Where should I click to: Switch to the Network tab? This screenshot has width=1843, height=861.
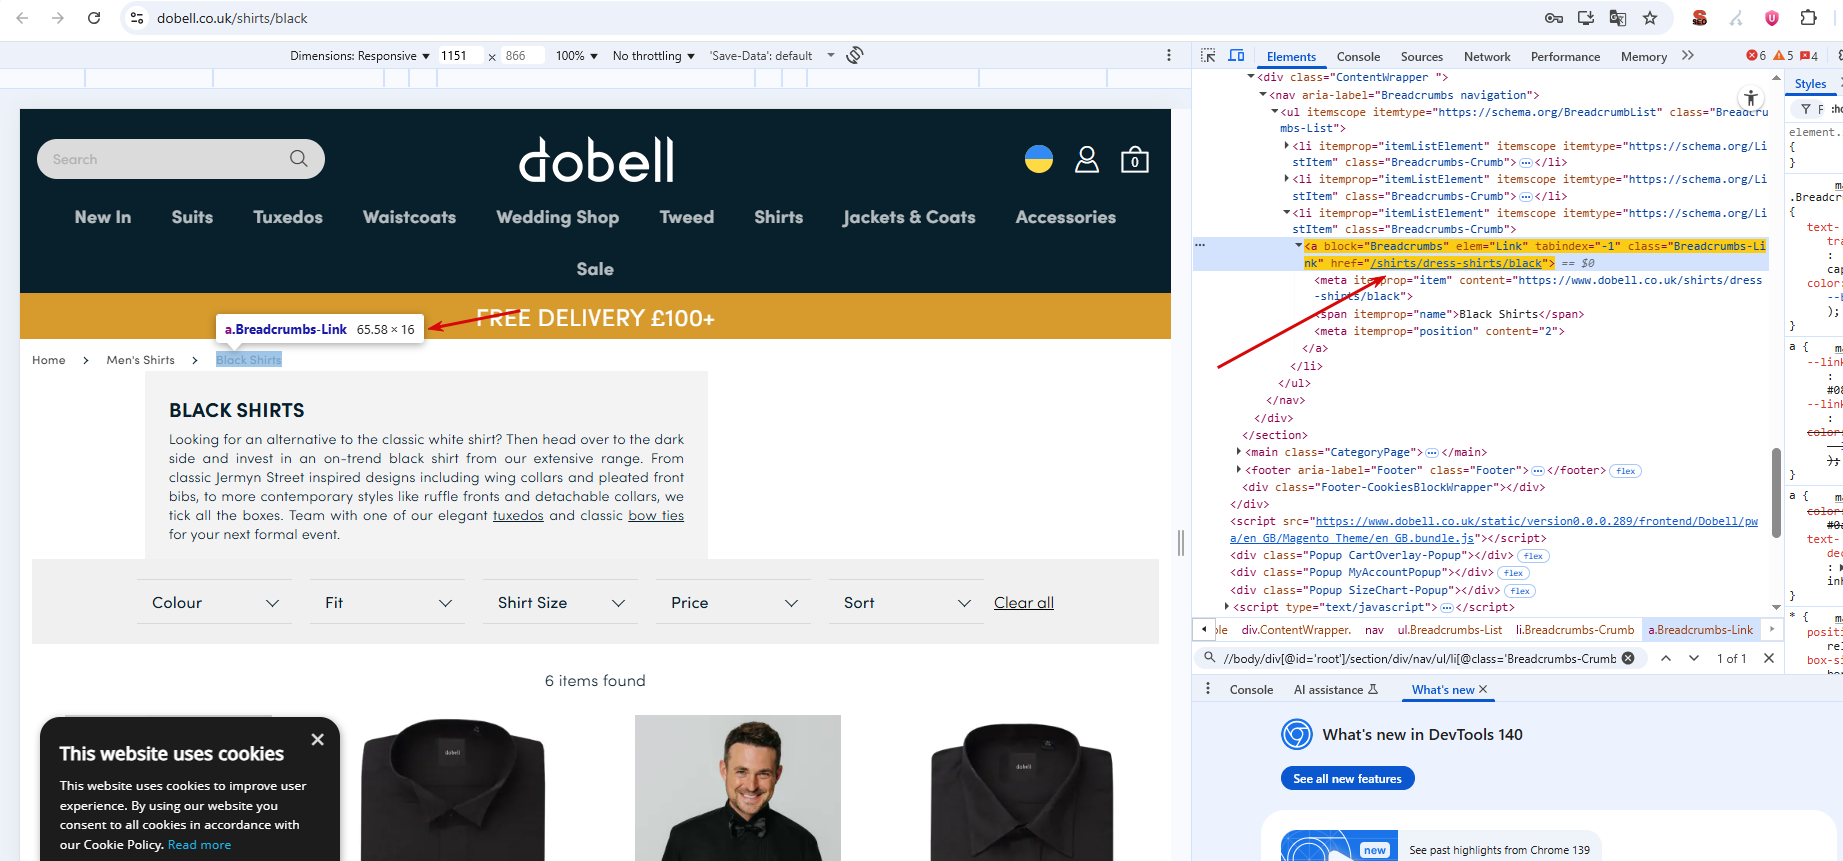tap(1487, 57)
